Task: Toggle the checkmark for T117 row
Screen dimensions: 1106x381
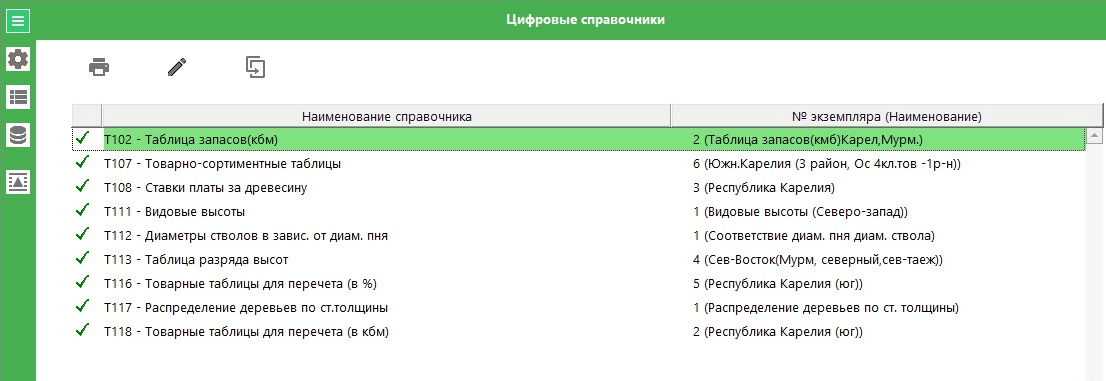Action: click(83, 306)
